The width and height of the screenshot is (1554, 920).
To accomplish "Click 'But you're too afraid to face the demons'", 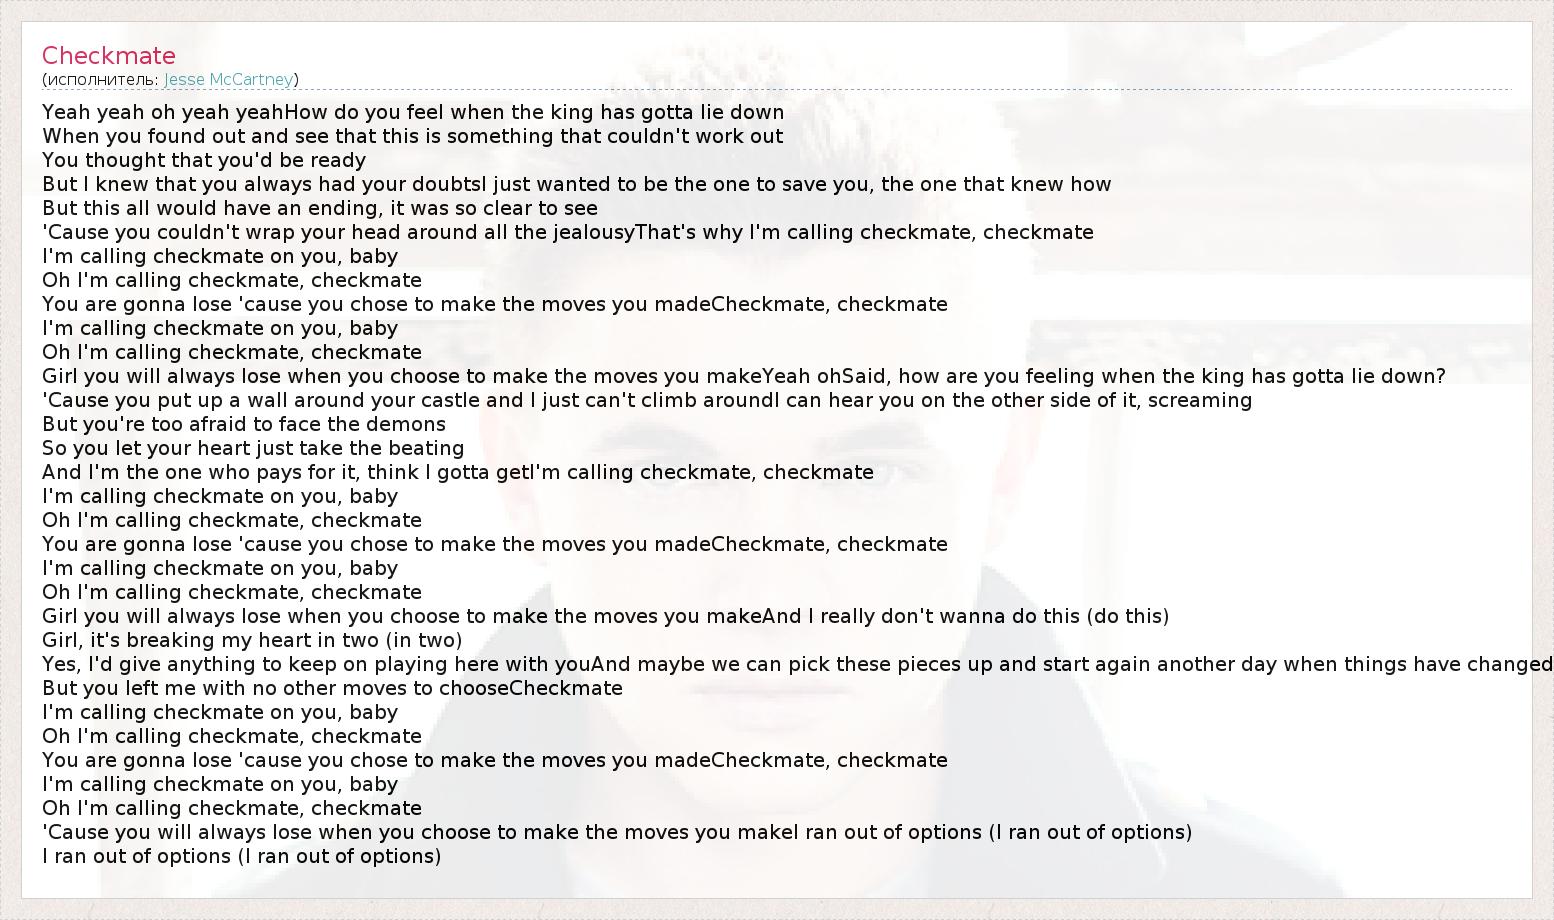I will [x=244, y=424].
